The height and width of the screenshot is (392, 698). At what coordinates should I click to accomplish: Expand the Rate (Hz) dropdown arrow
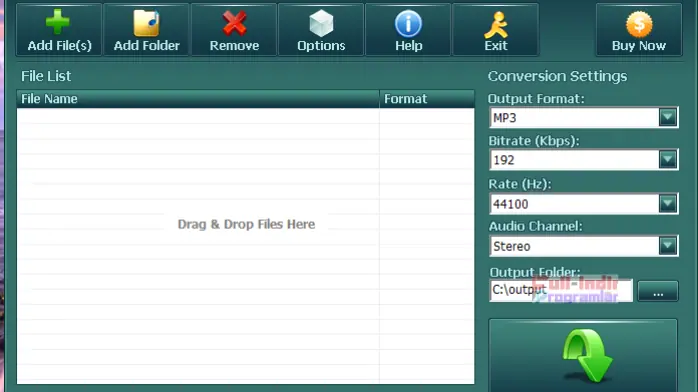click(x=668, y=204)
